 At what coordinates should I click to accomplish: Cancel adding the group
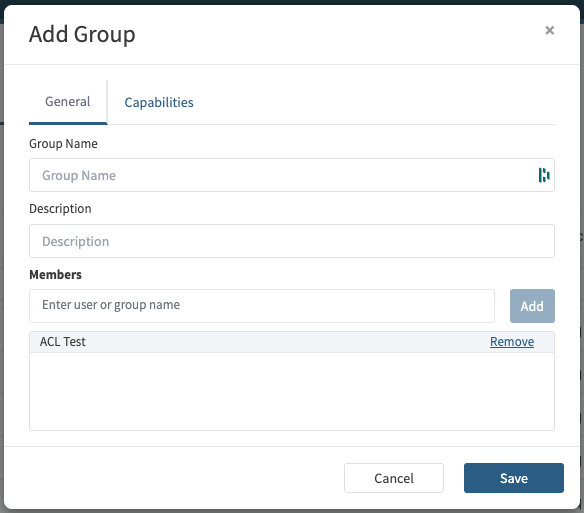(394, 478)
